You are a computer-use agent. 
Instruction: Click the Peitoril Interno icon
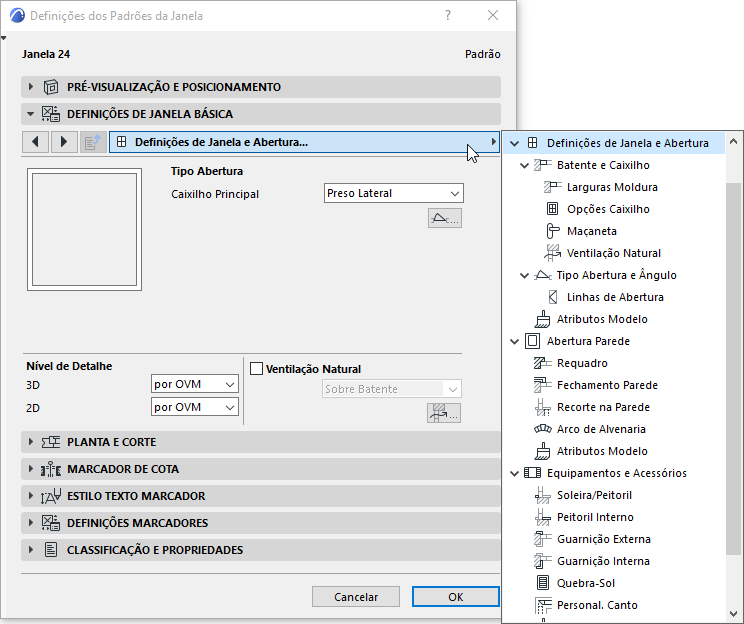coord(542,517)
